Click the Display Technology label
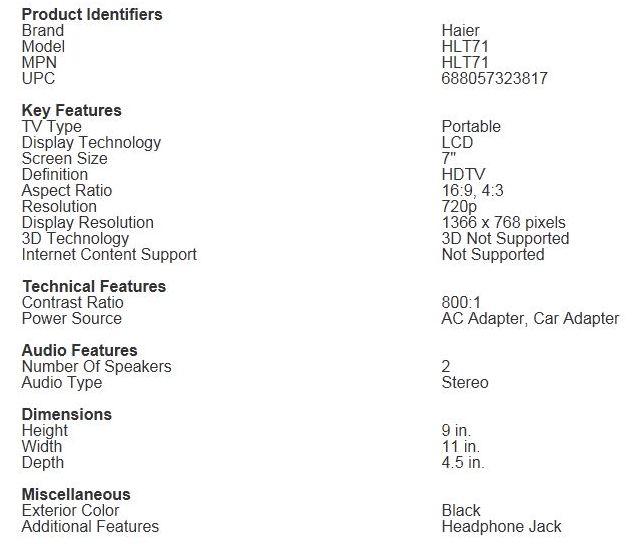 pyautogui.click(x=91, y=143)
